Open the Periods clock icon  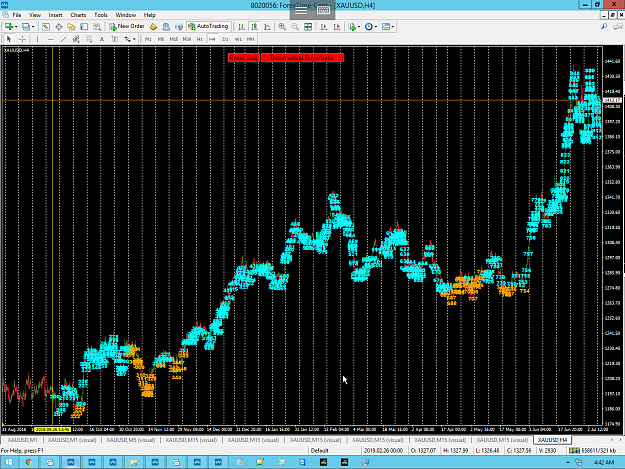tap(369, 27)
